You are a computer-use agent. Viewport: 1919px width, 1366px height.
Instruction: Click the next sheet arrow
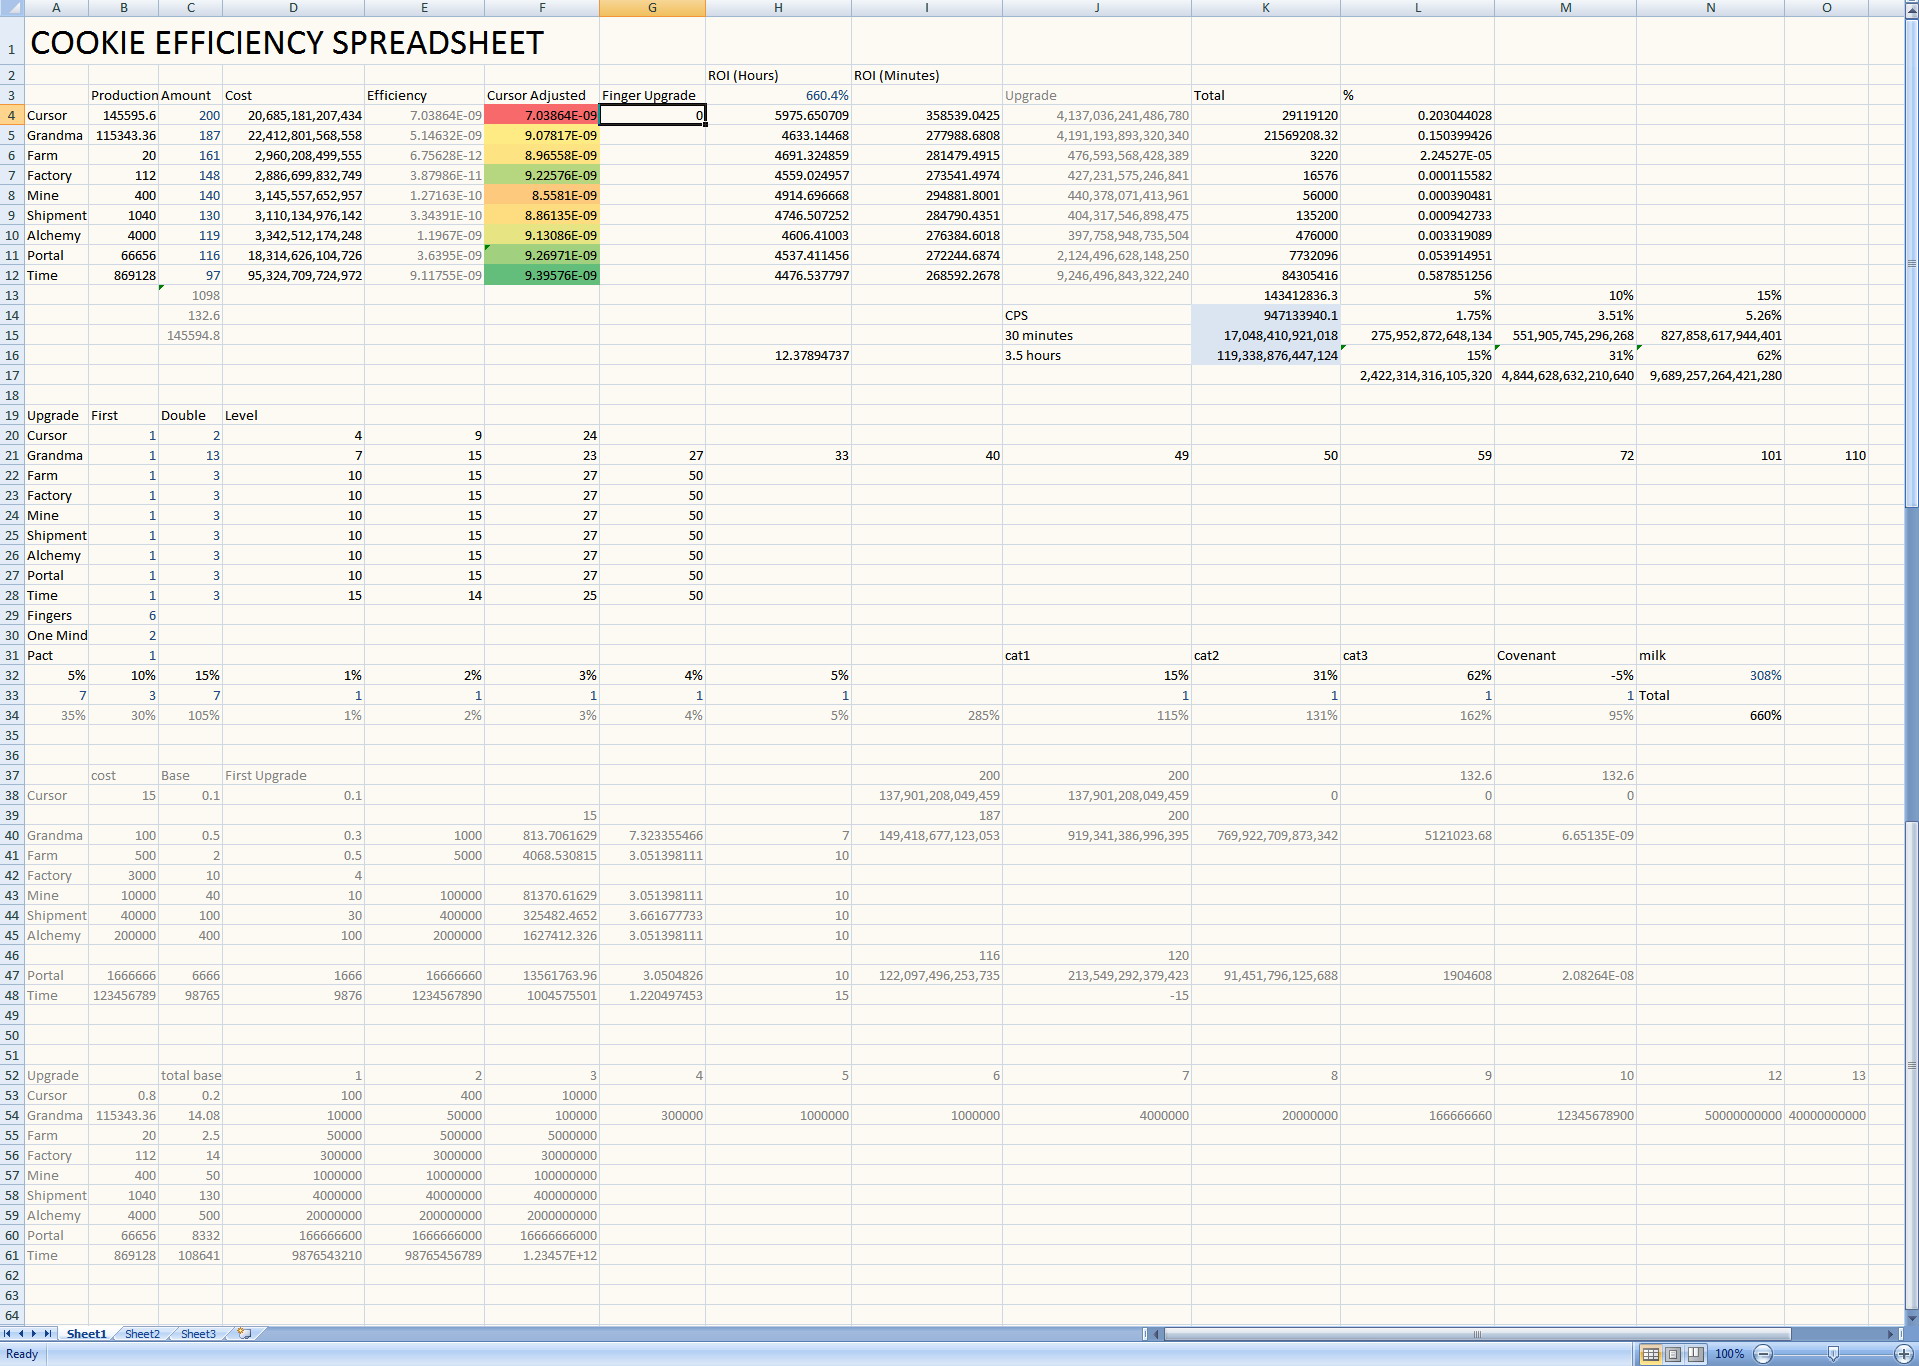coord(34,1334)
